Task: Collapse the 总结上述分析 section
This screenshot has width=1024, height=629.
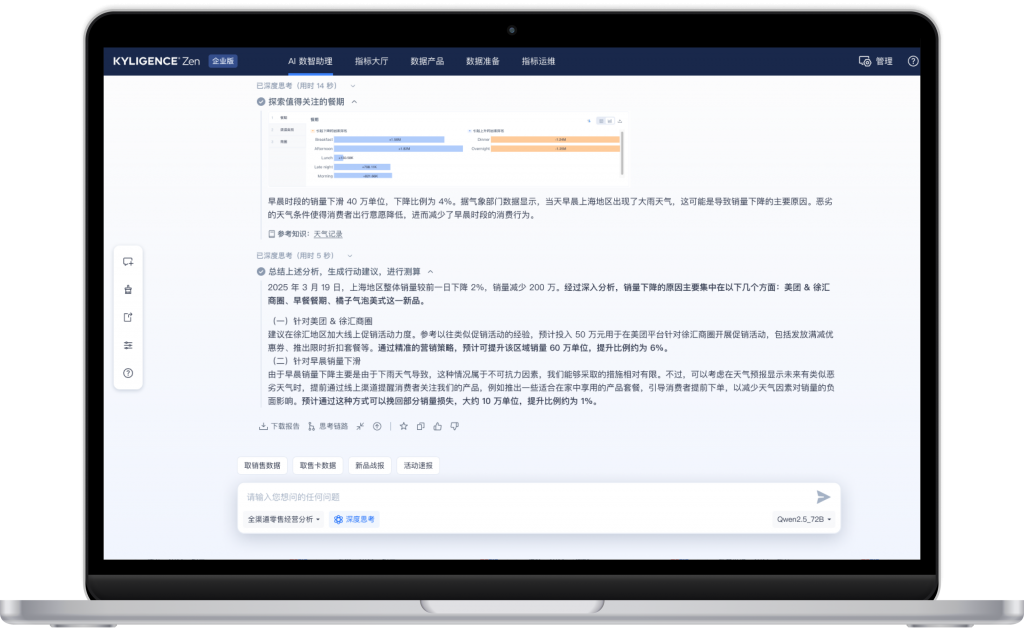Action: pyautogui.click(x=430, y=272)
